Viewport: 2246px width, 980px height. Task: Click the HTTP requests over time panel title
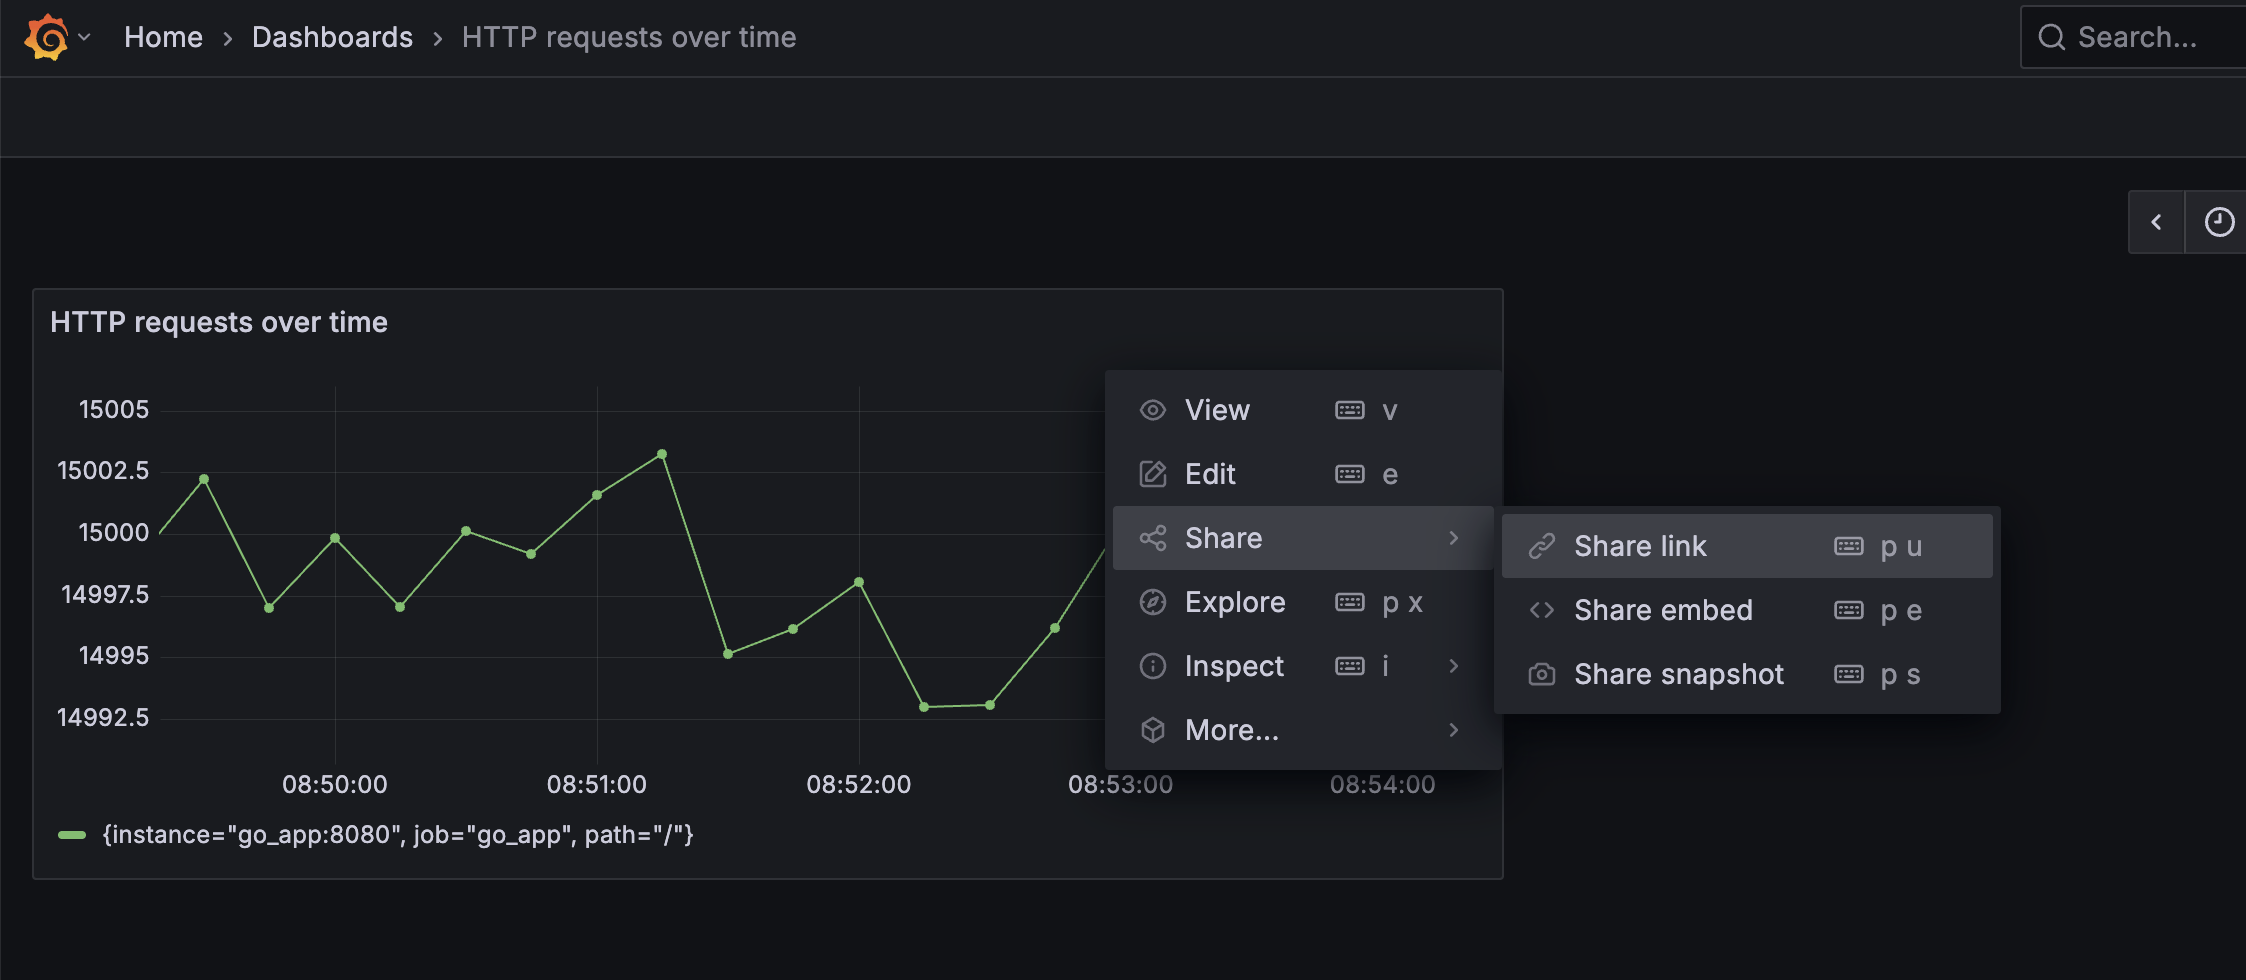point(219,322)
